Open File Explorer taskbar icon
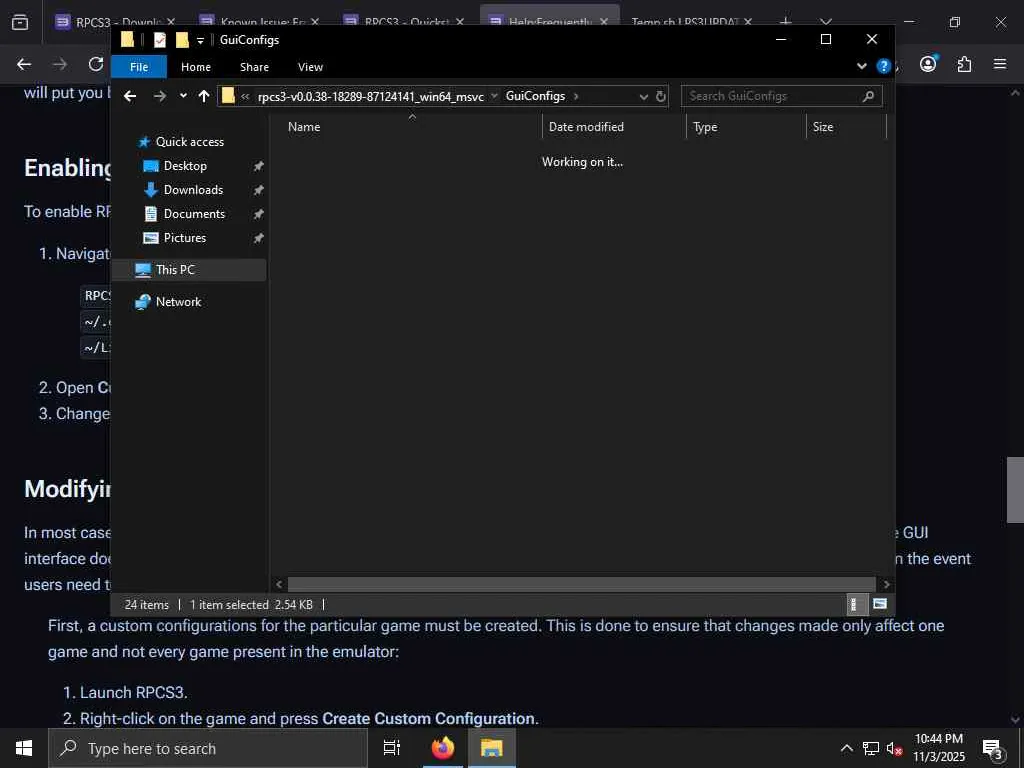This screenshot has width=1024, height=768. (x=492, y=748)
